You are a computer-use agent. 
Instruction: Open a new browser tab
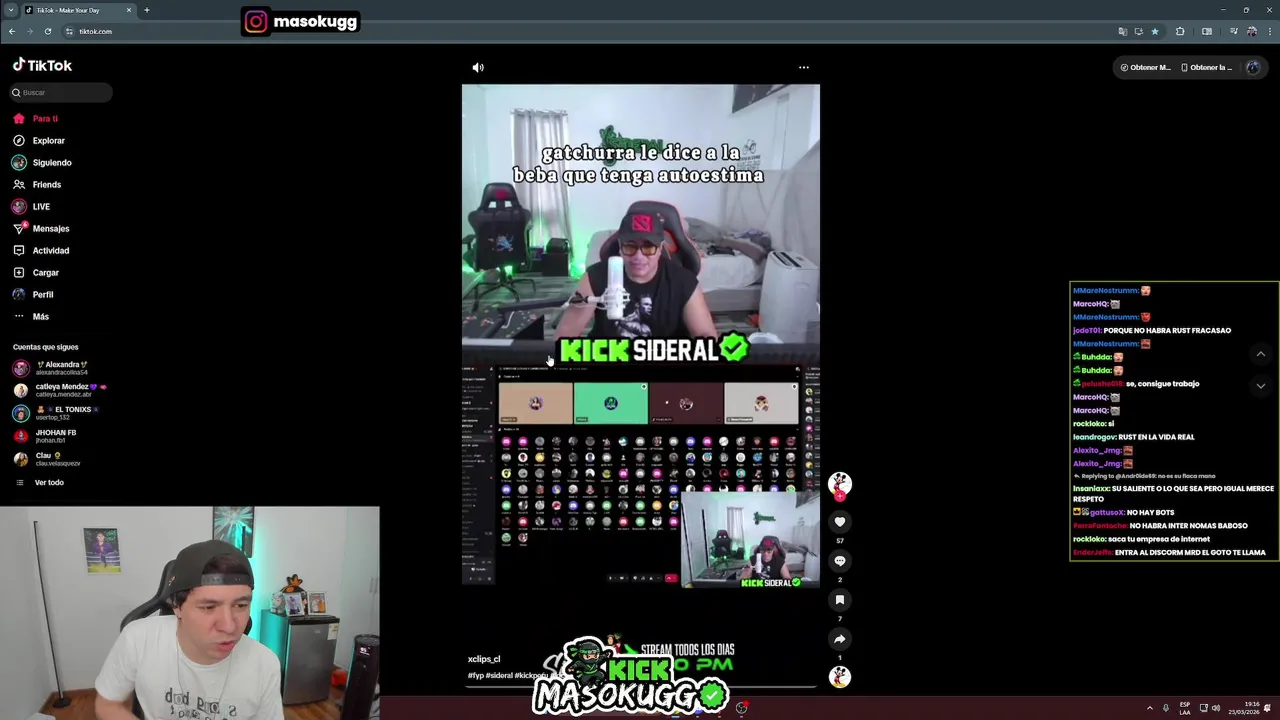146,10
